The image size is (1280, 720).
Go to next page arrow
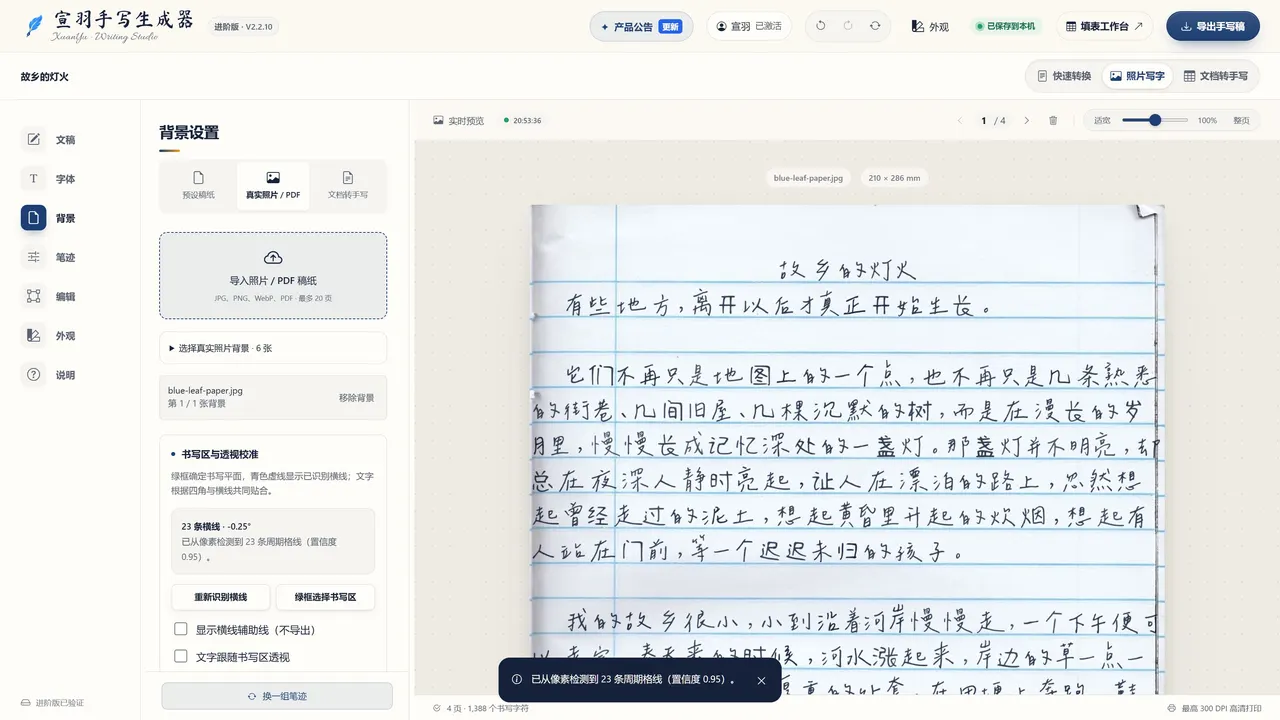1026,120
